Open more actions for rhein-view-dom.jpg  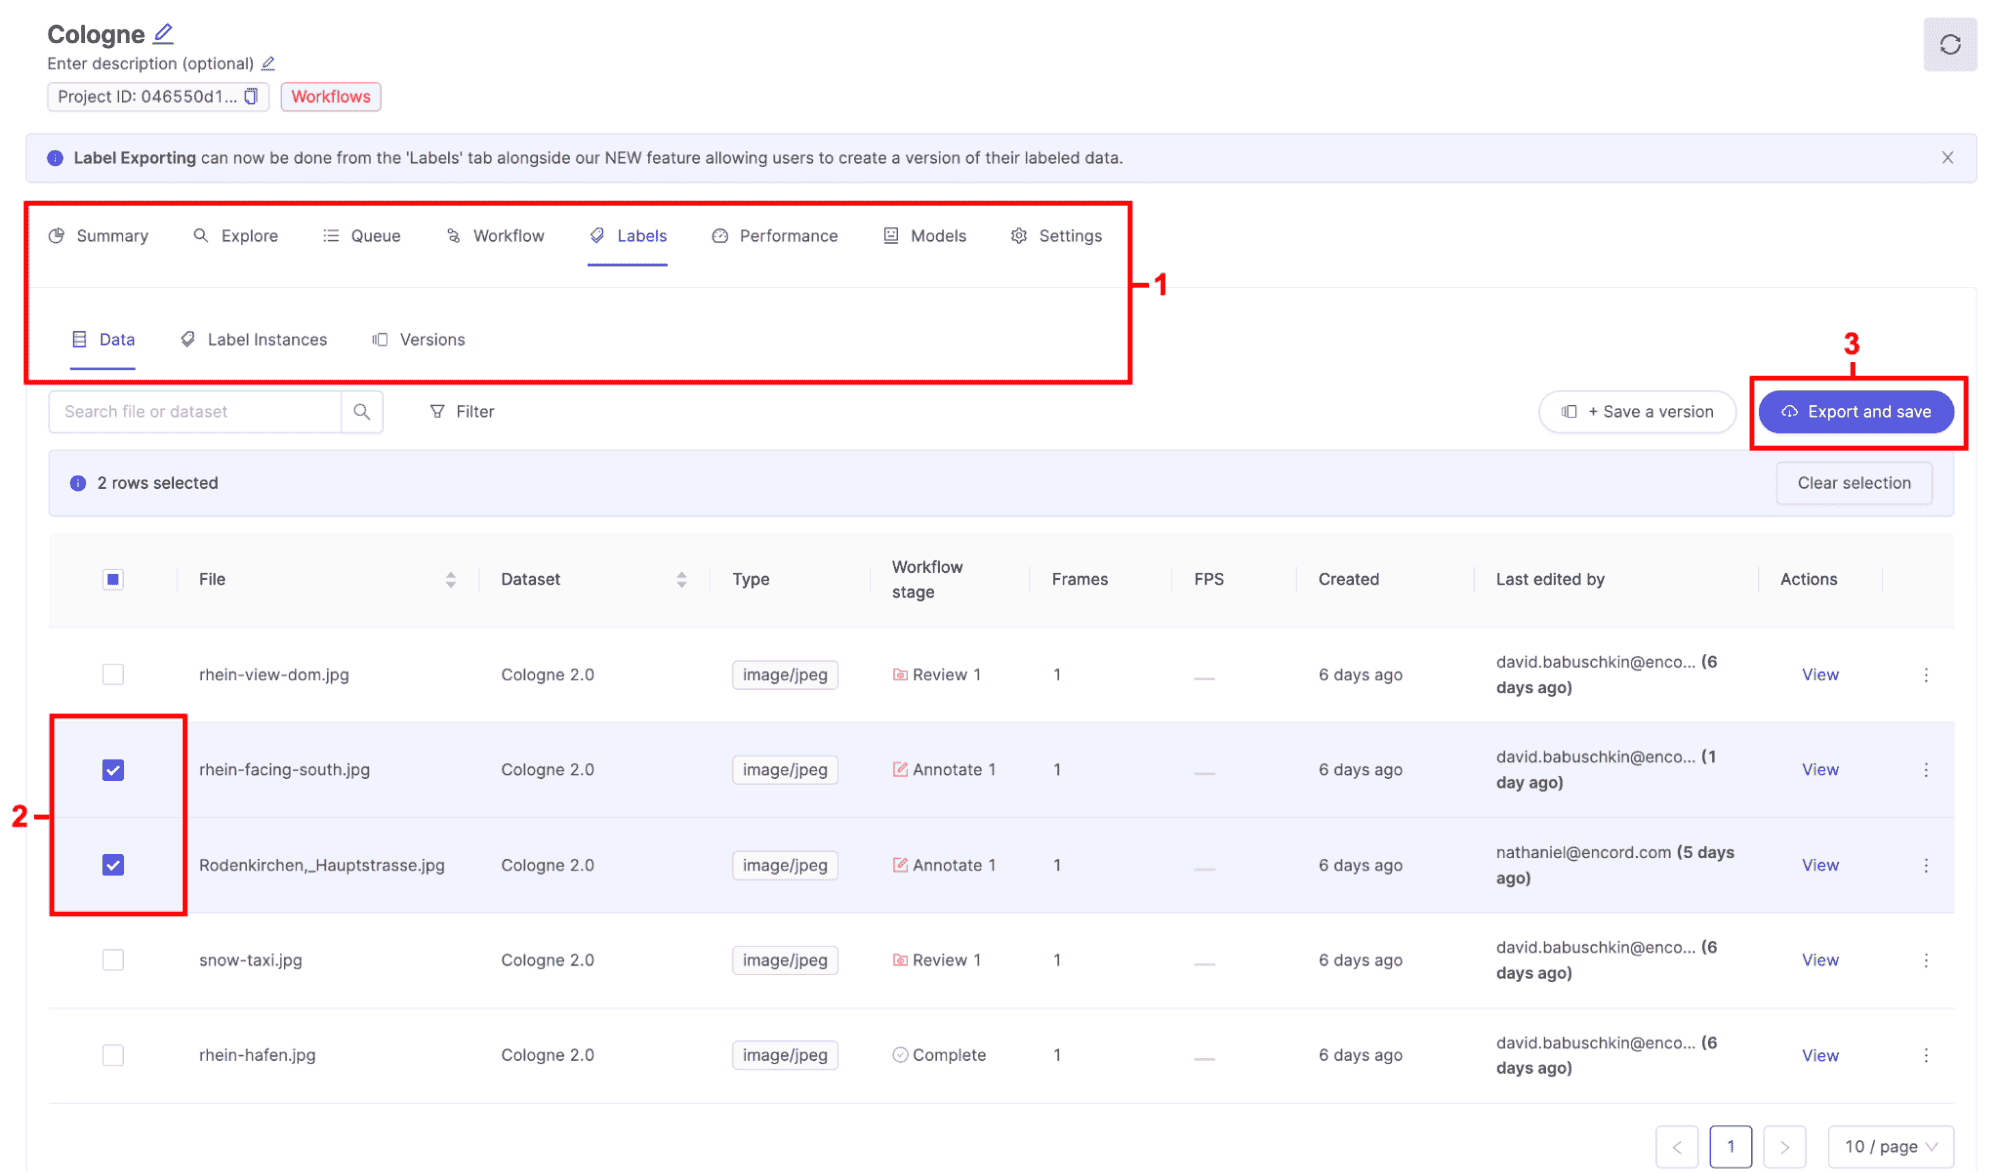coord(1925,675)
